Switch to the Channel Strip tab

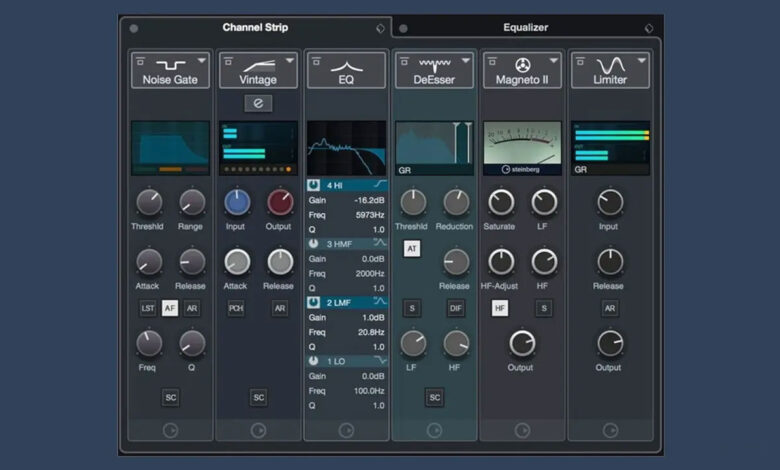(x=255, y=27)
